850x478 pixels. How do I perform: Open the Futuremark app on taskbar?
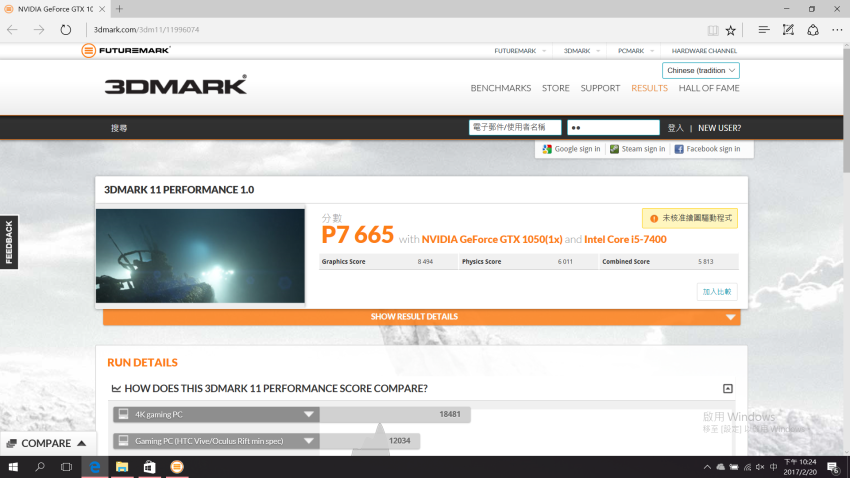click(177, 467)
